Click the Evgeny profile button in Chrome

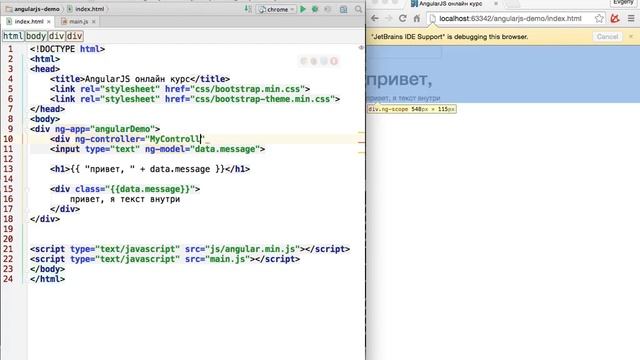tap(623, 2)
